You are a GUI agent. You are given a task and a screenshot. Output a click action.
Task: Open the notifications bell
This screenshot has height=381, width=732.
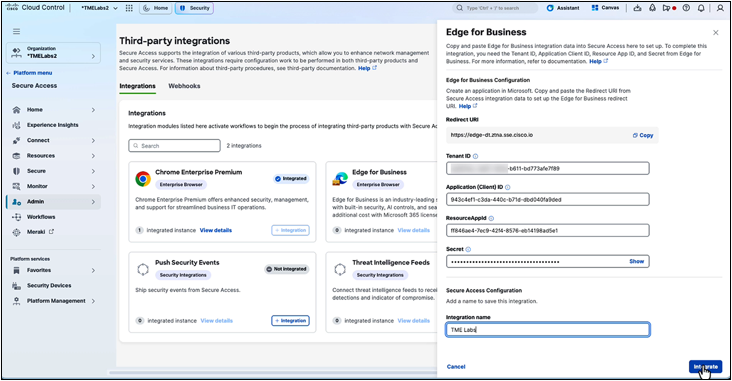point(701,8)
